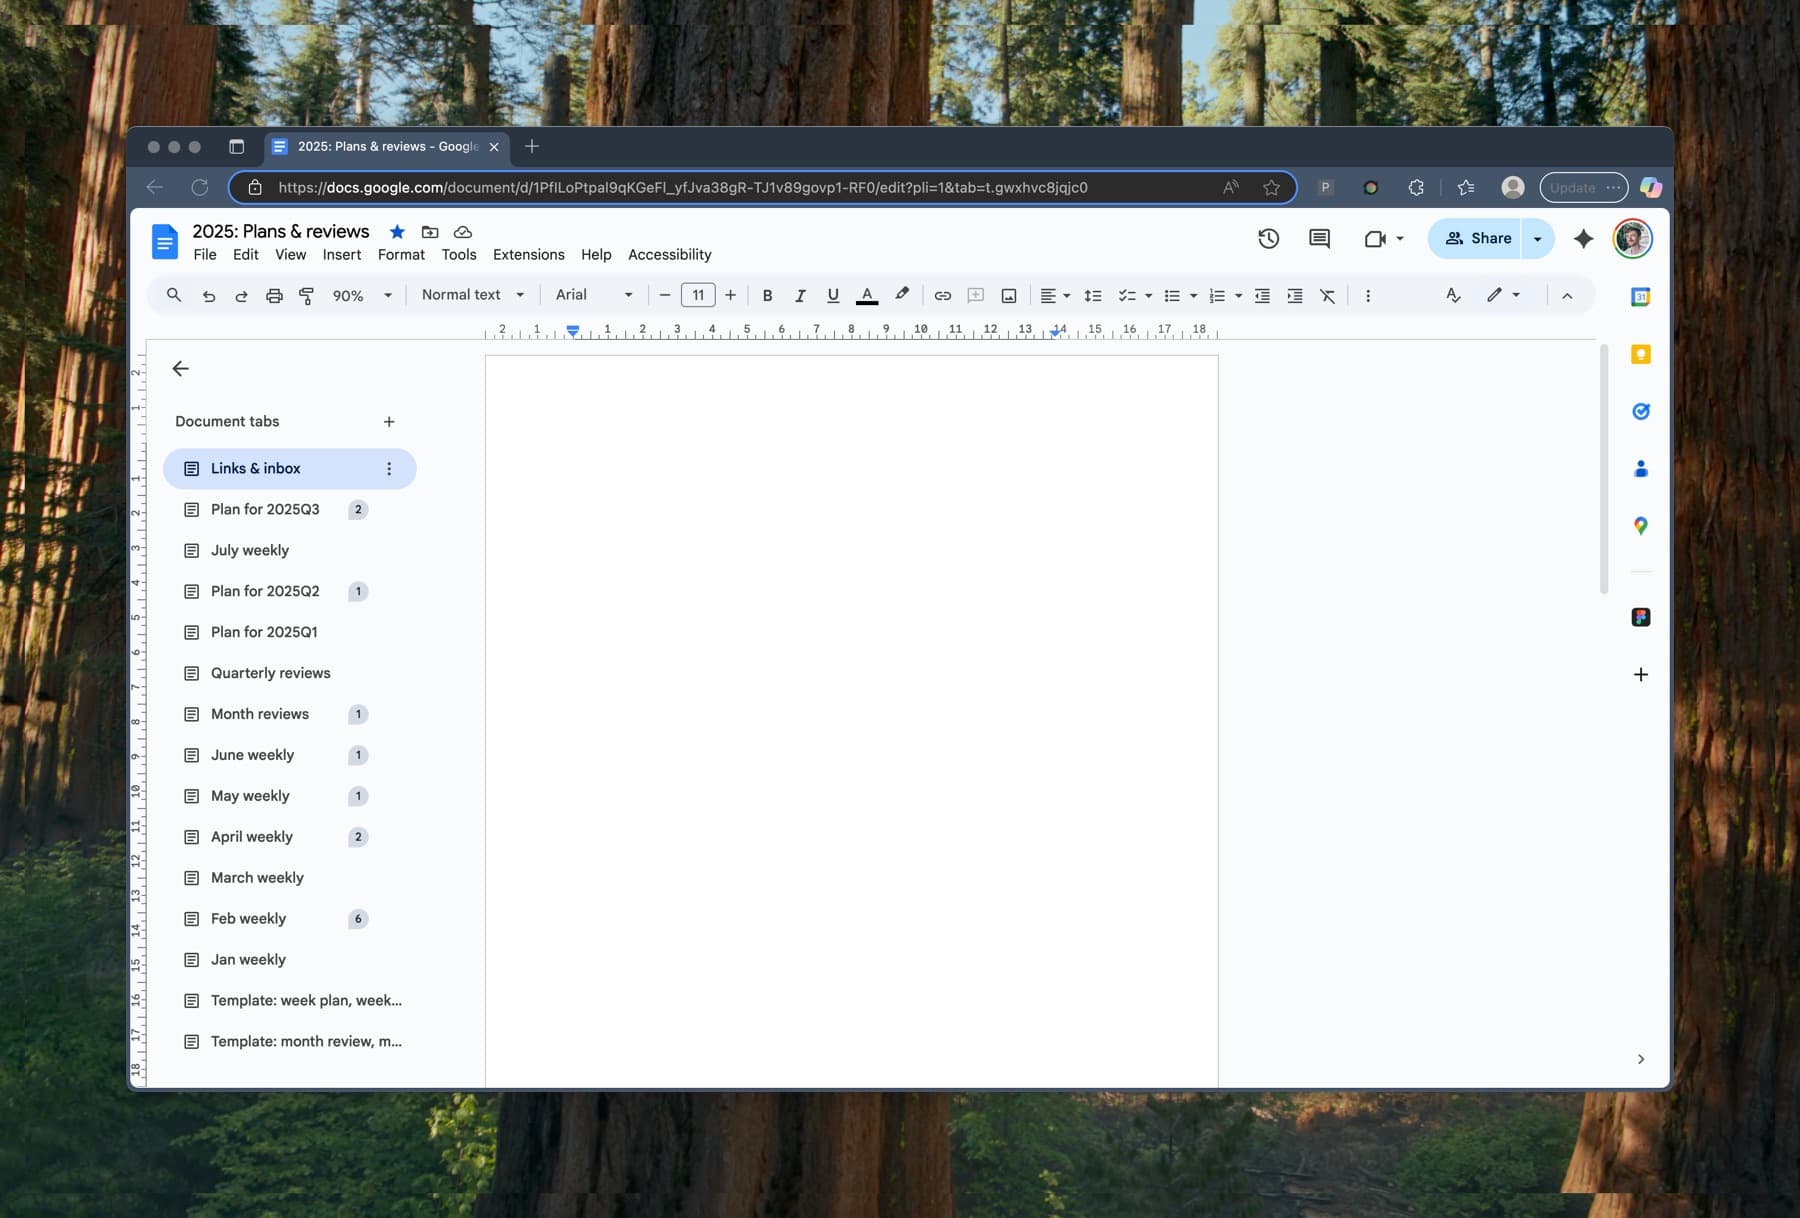Activate the paint format tool

(x=307, y=295)
